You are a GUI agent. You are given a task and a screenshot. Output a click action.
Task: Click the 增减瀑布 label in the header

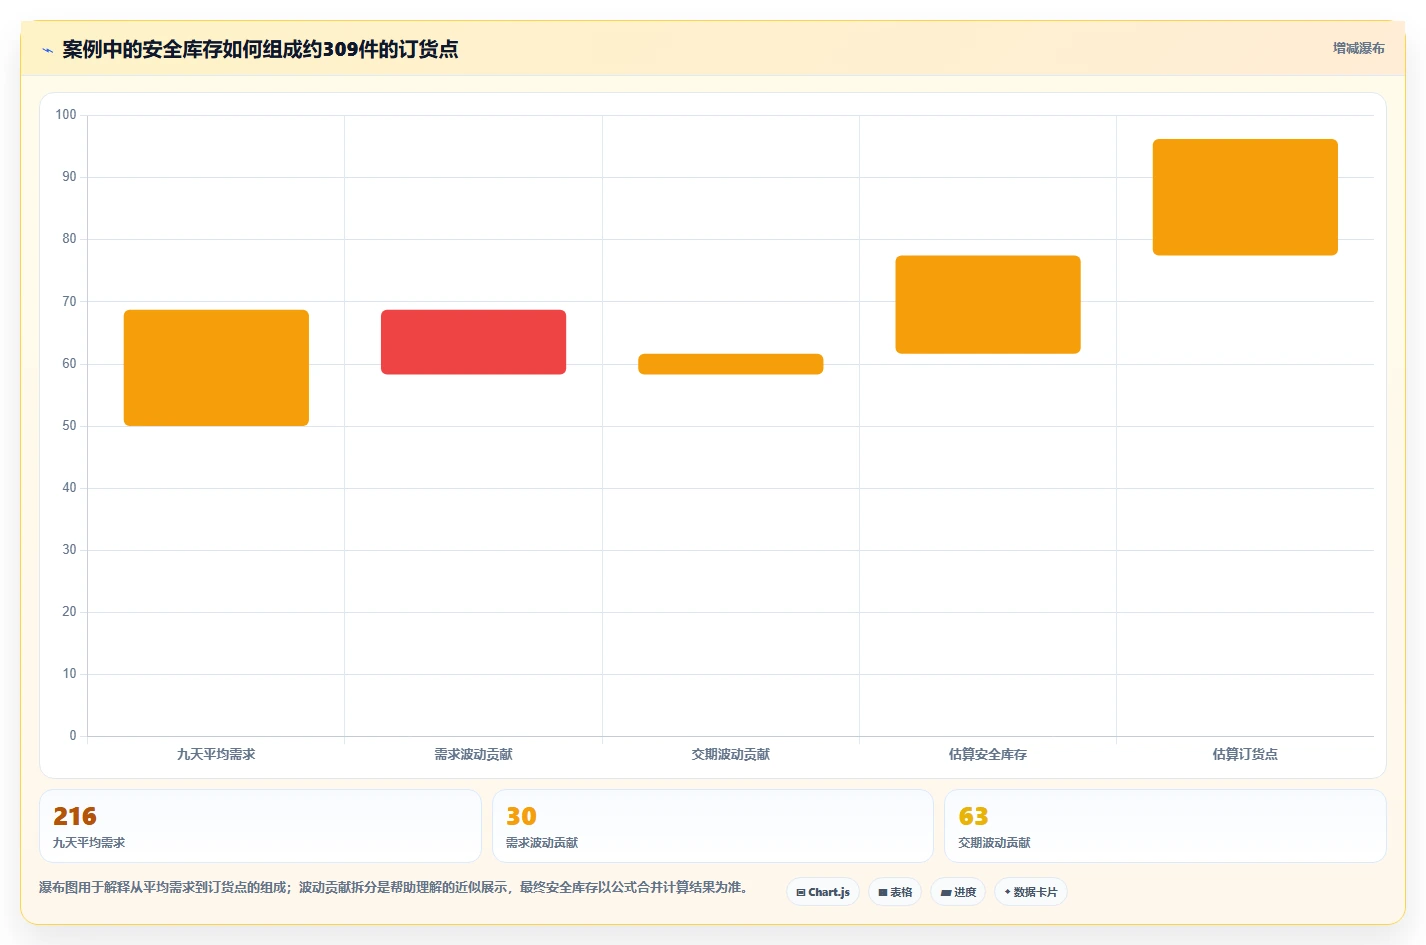coord(1358,48)
